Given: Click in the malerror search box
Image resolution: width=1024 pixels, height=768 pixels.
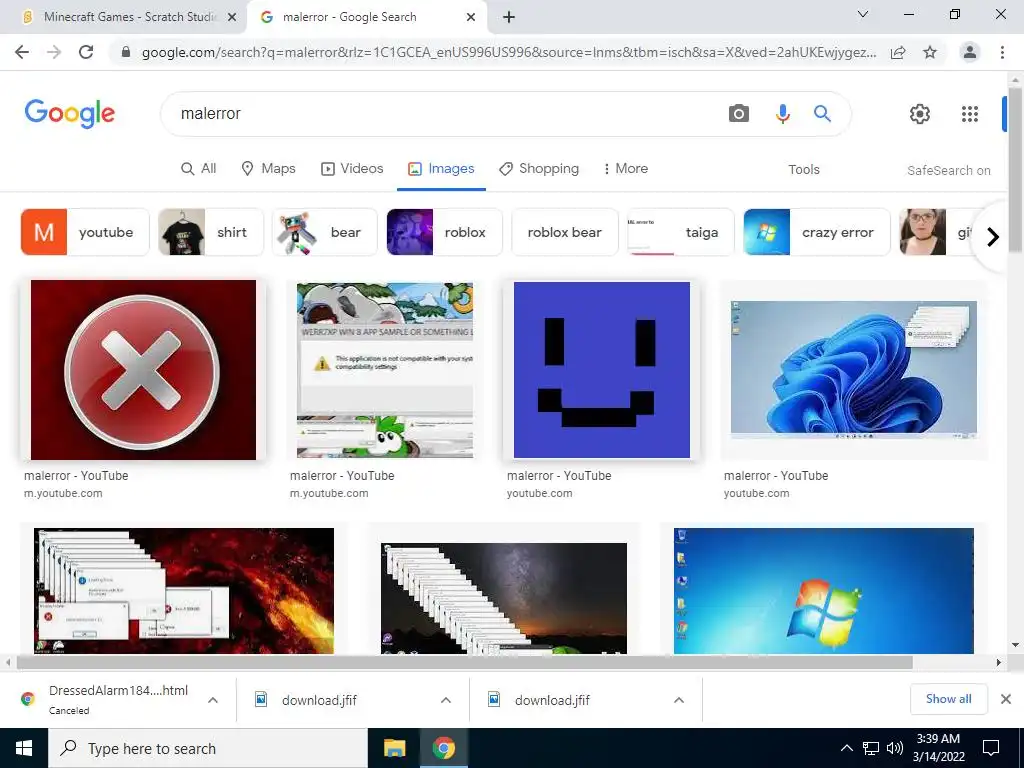Looking at the screenshot, I should tap(444, 114).
